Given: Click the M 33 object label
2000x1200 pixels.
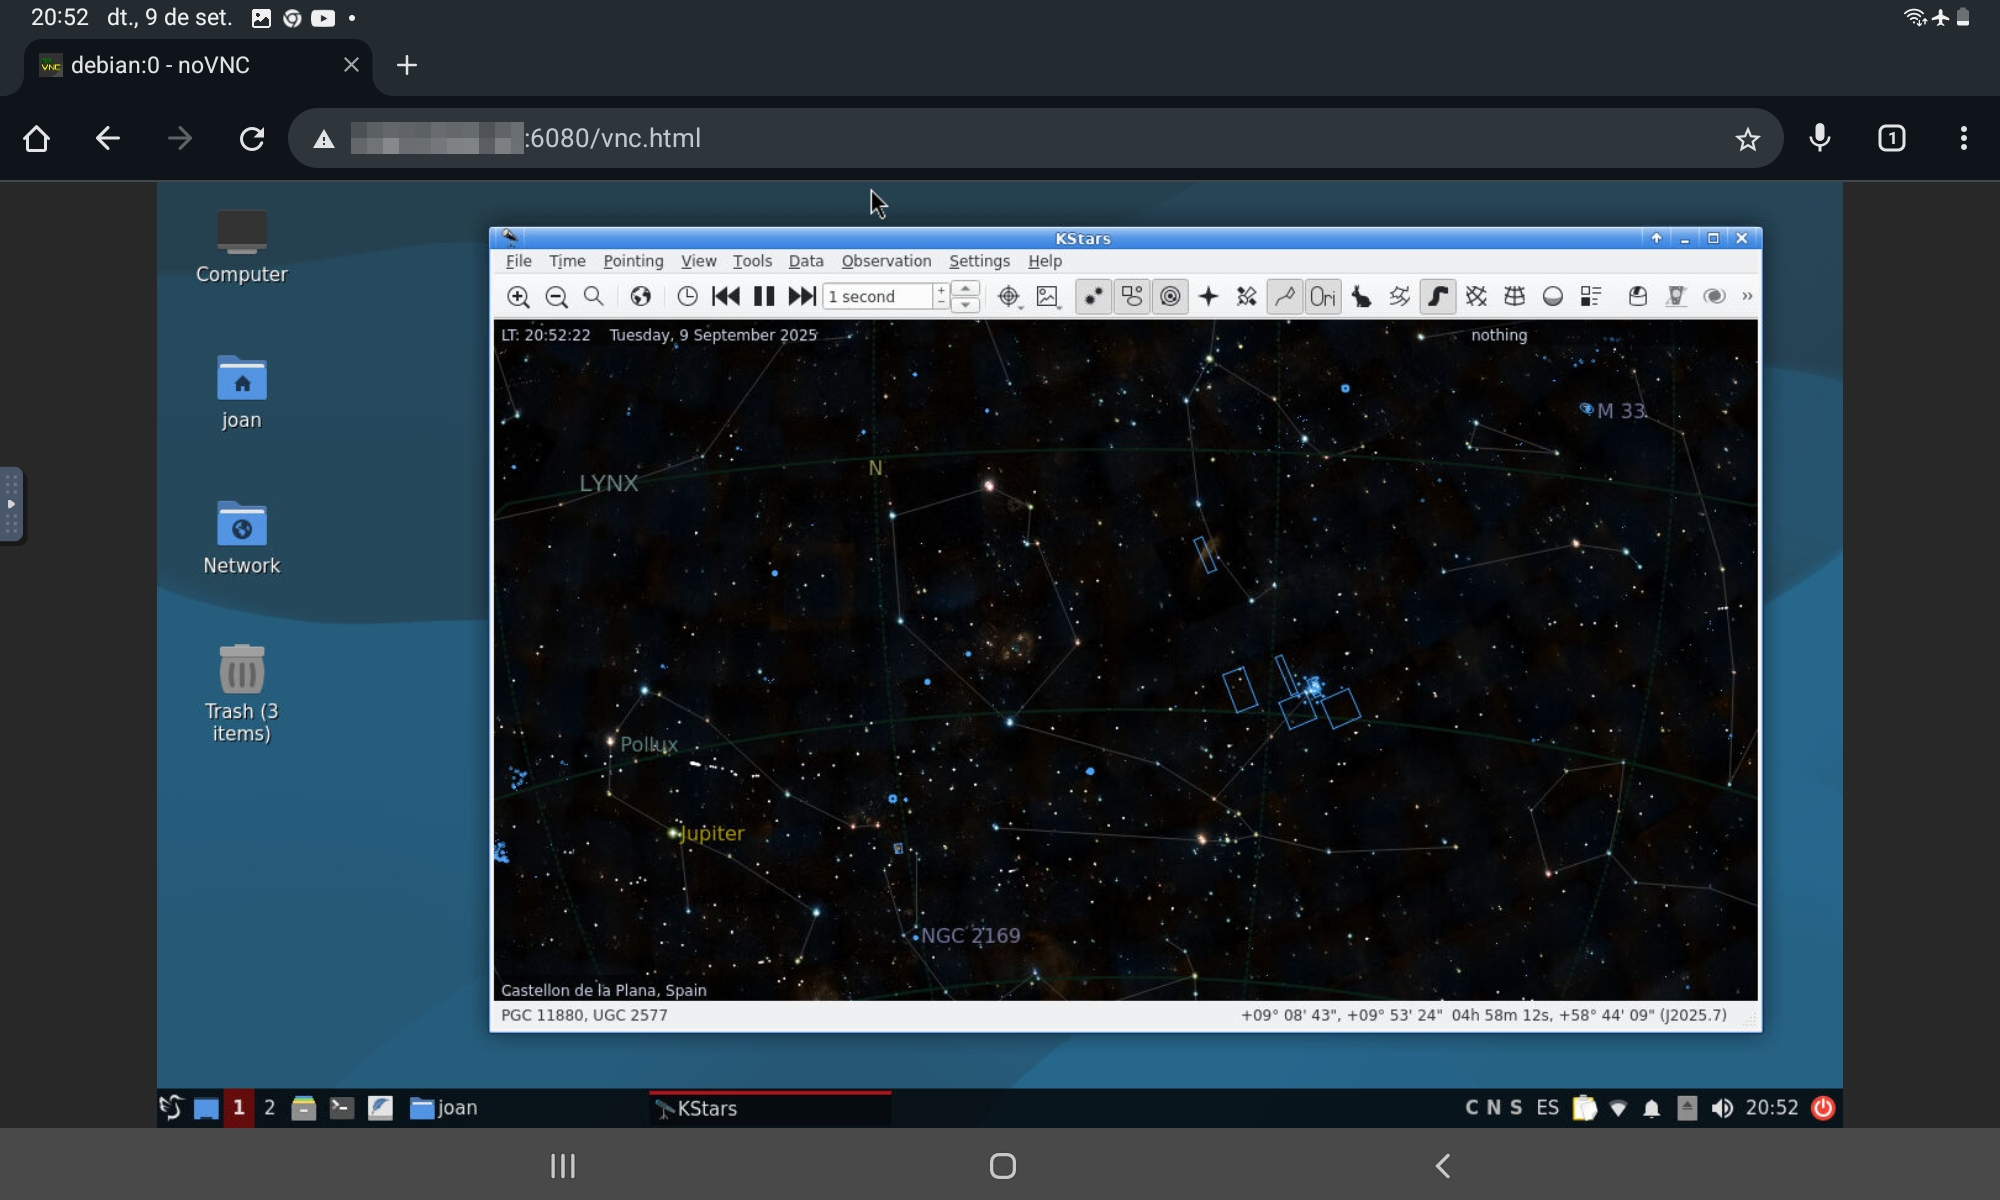Looking at the screenshot, I should click(1621, 411).
